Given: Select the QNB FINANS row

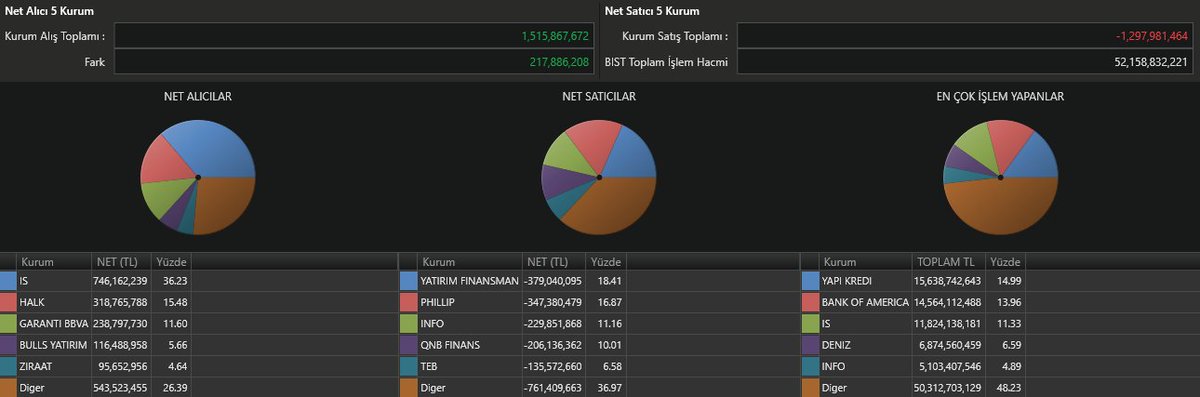Looking at the screenshot, I should [x=598, y=345].
